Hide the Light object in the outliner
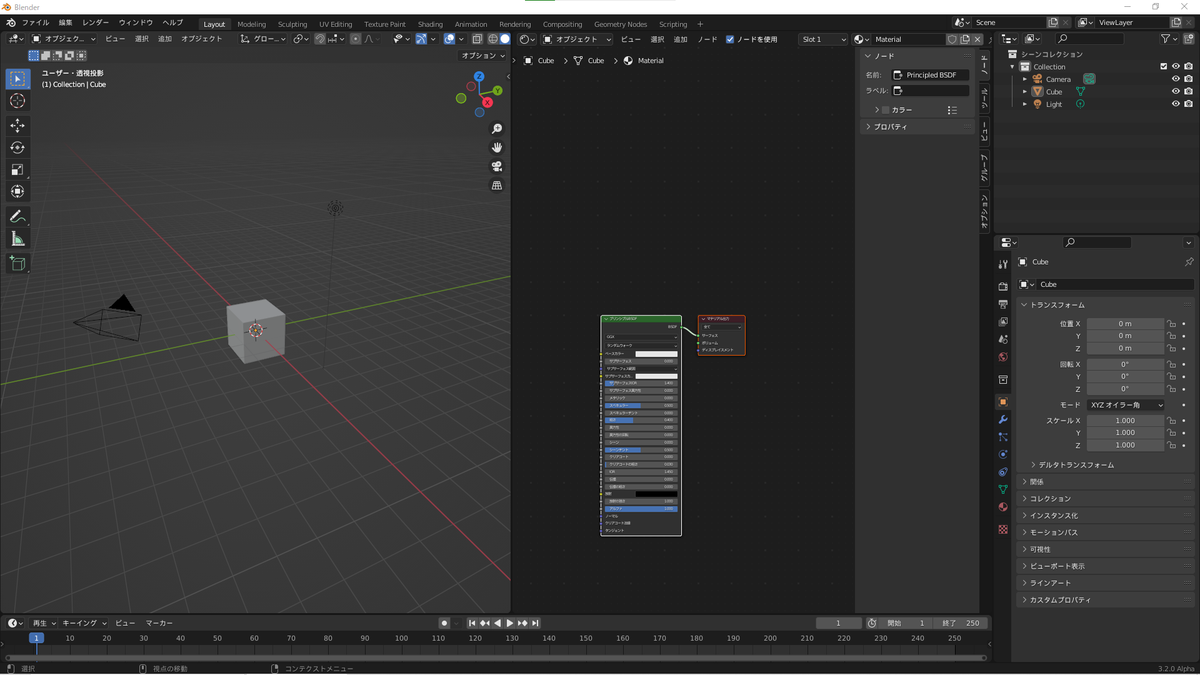Image resolution: width=1200 pixels, height=675 pixels. click(x=1175, y=104)
